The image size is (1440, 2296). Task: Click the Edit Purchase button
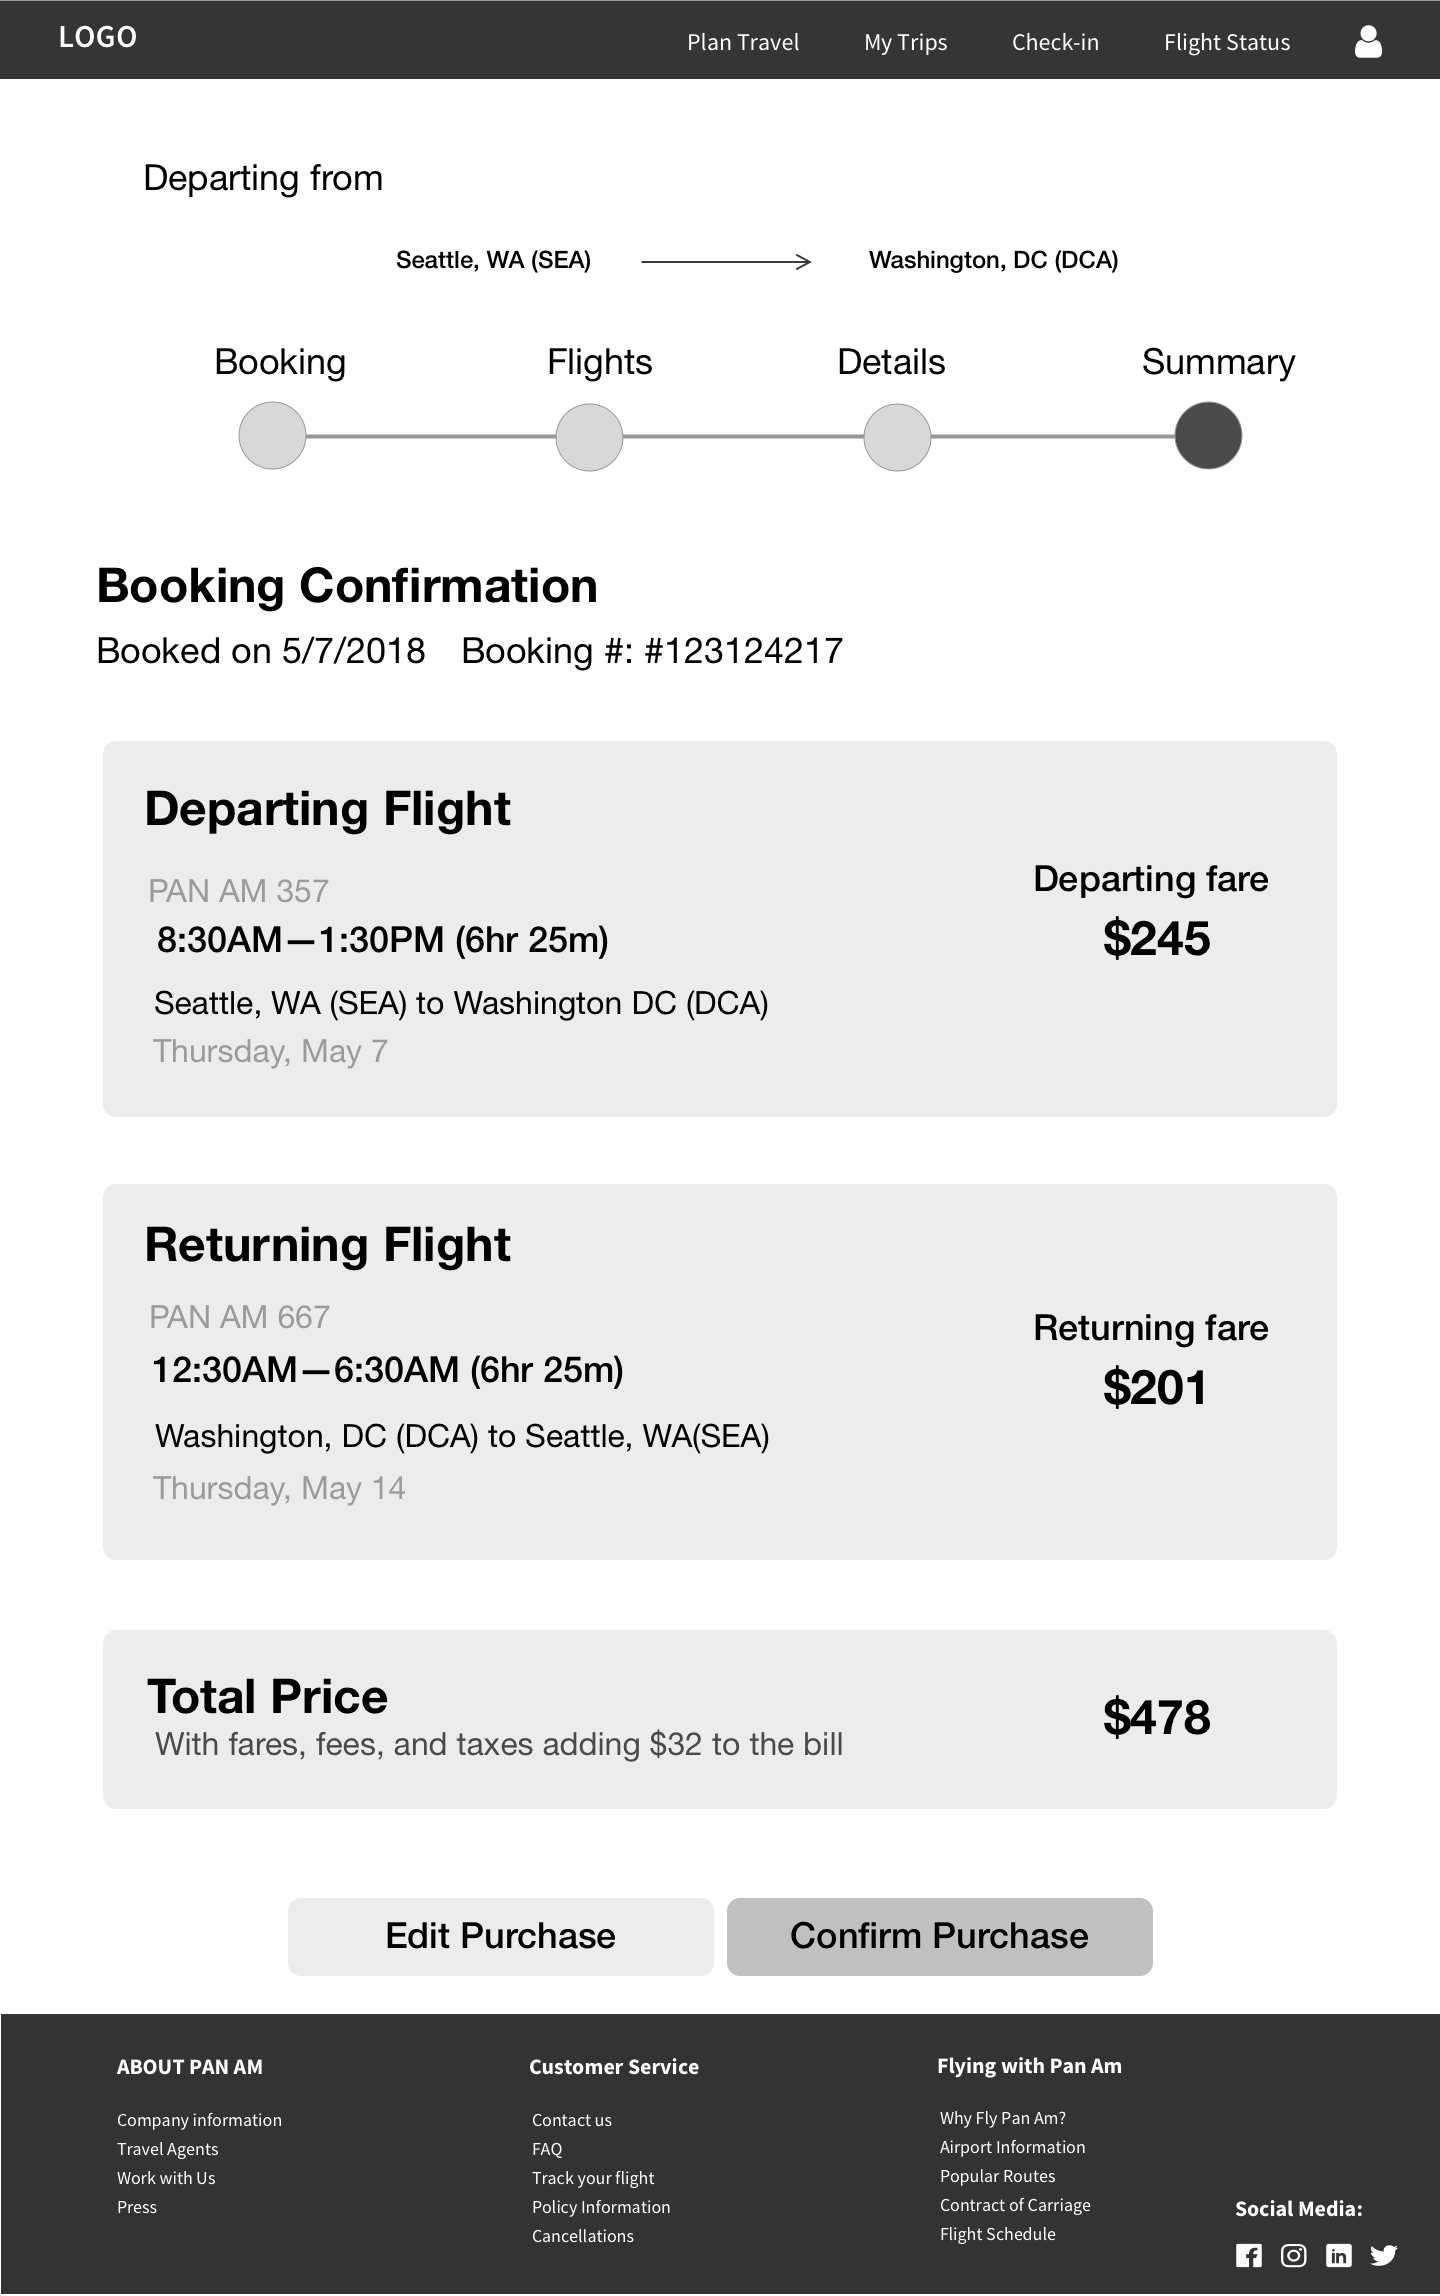(501, 1937)
